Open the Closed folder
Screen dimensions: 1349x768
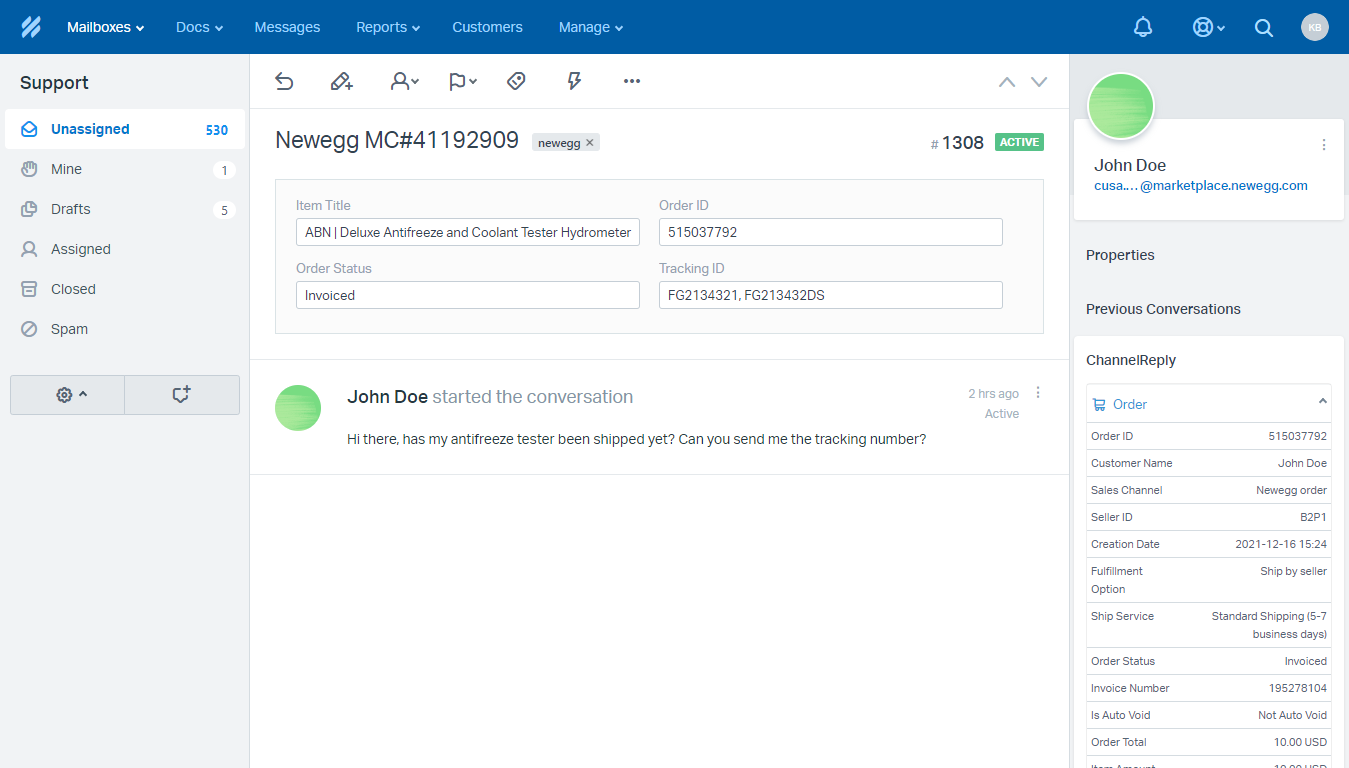(125, 289)
